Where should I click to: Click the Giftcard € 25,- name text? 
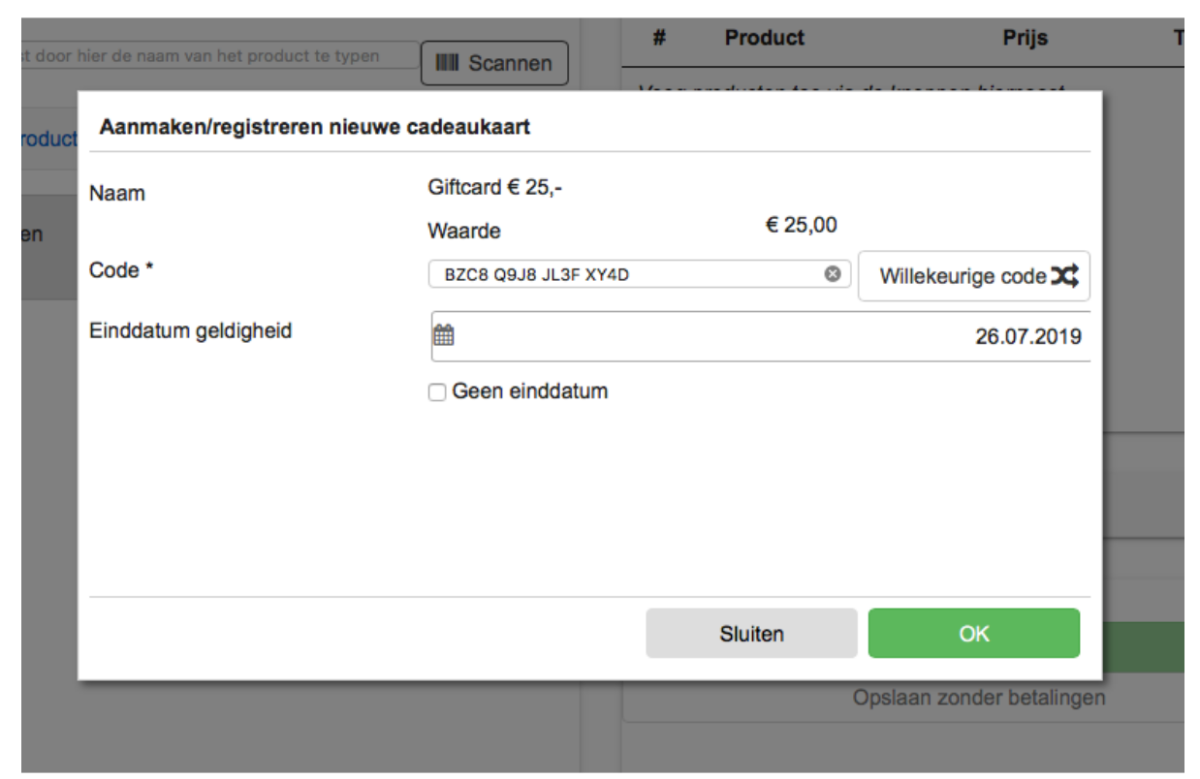click(494, 188)
